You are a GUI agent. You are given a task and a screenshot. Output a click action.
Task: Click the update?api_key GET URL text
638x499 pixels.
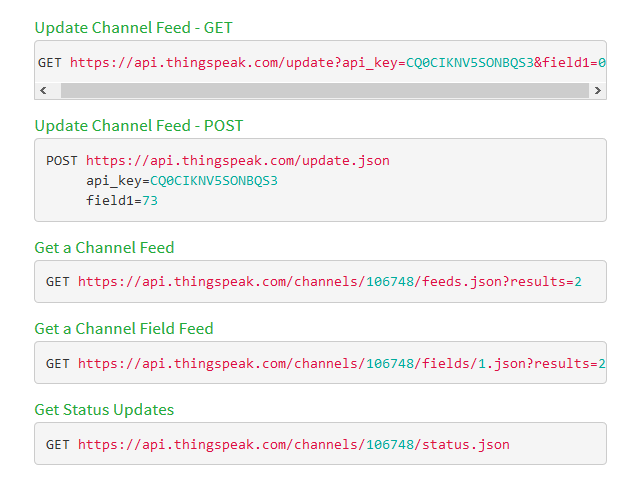338,63
